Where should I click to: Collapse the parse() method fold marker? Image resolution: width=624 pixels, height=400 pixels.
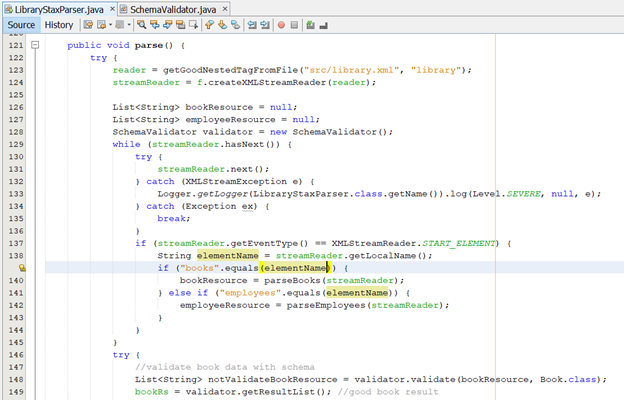[35, 45]
